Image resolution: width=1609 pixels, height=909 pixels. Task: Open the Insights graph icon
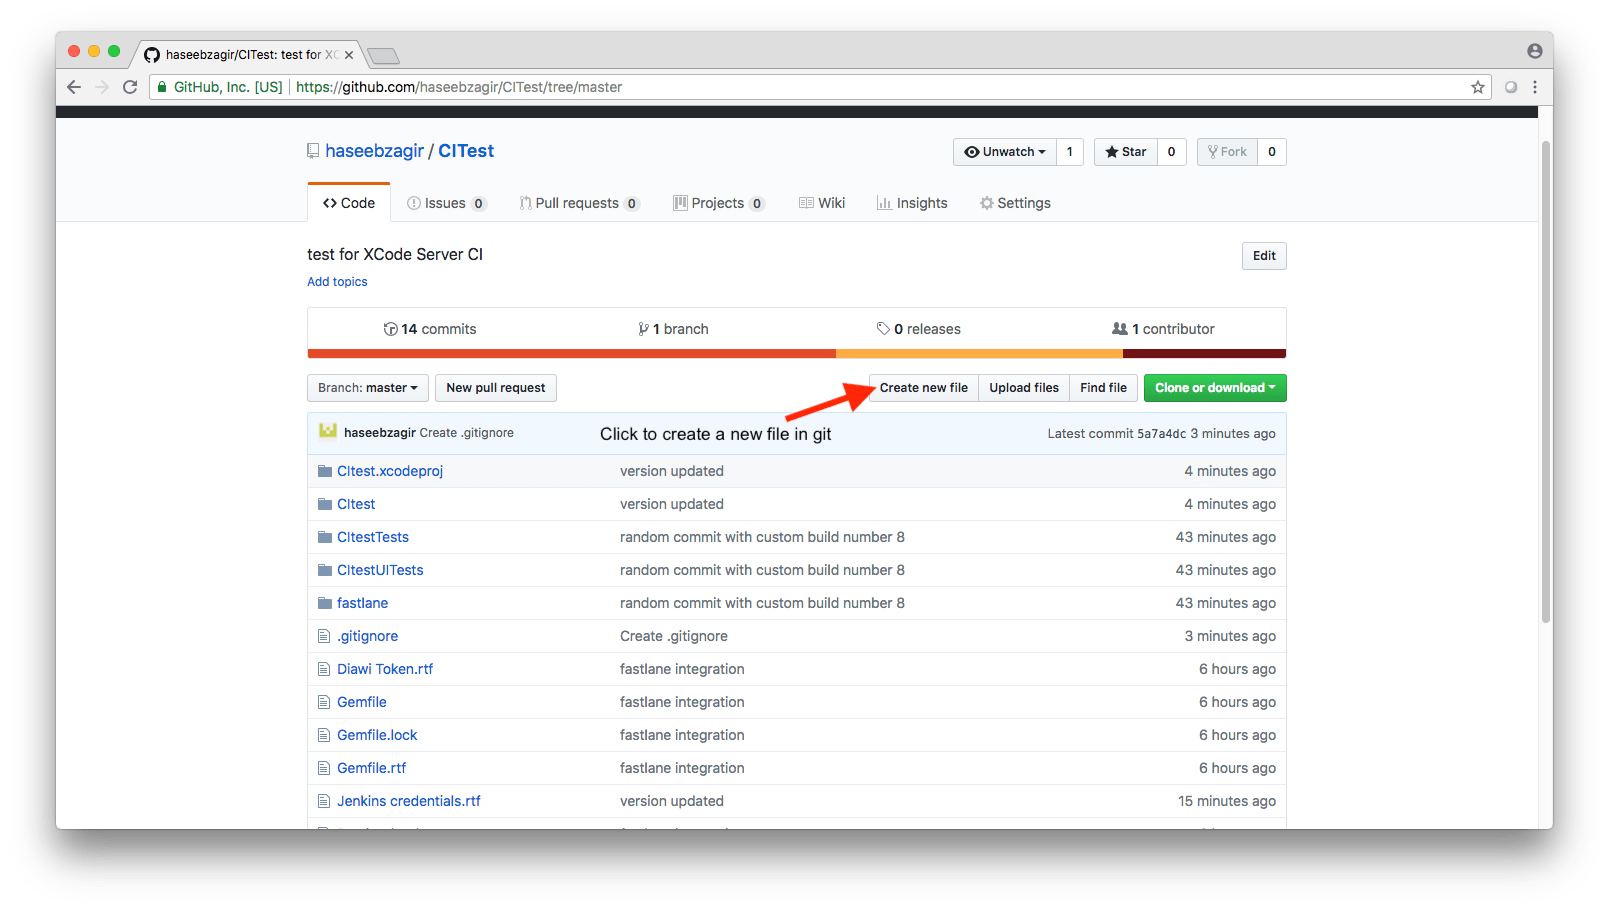click(884, 202)
